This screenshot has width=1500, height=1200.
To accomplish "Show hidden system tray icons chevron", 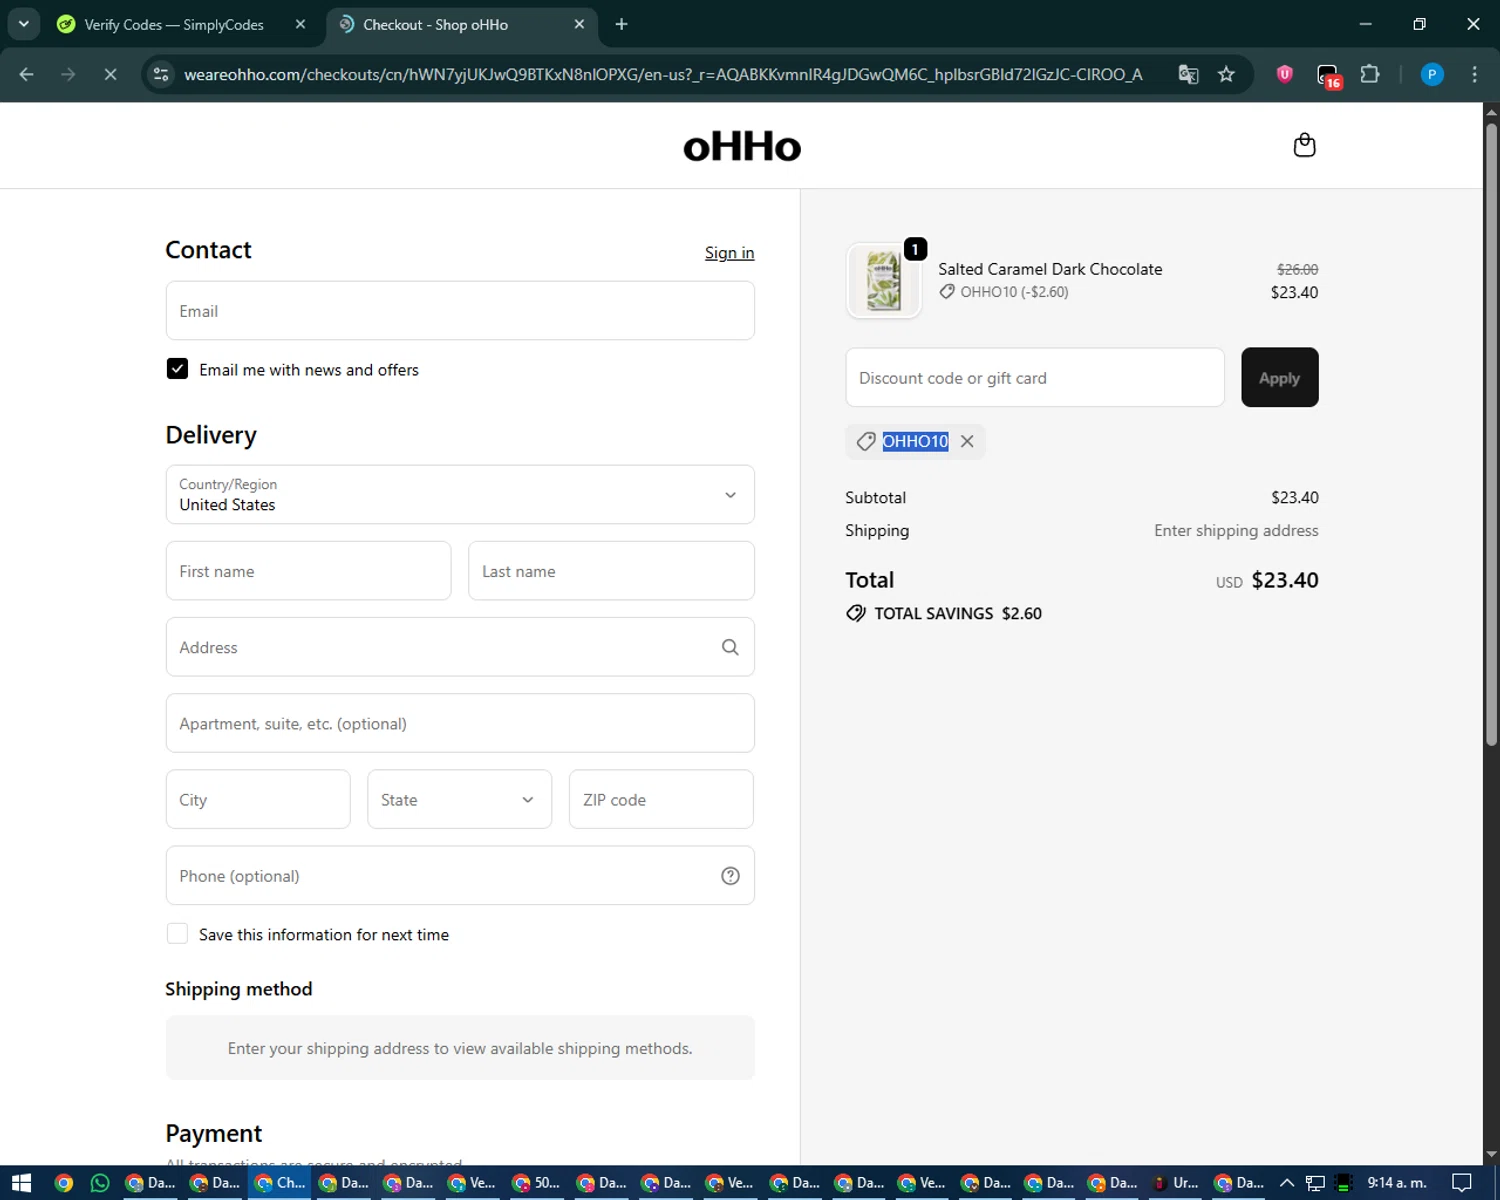I will point(1287,1183).
